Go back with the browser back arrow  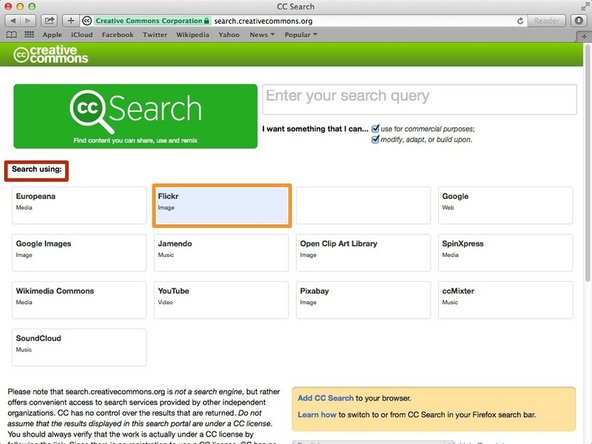click(12, 21)
